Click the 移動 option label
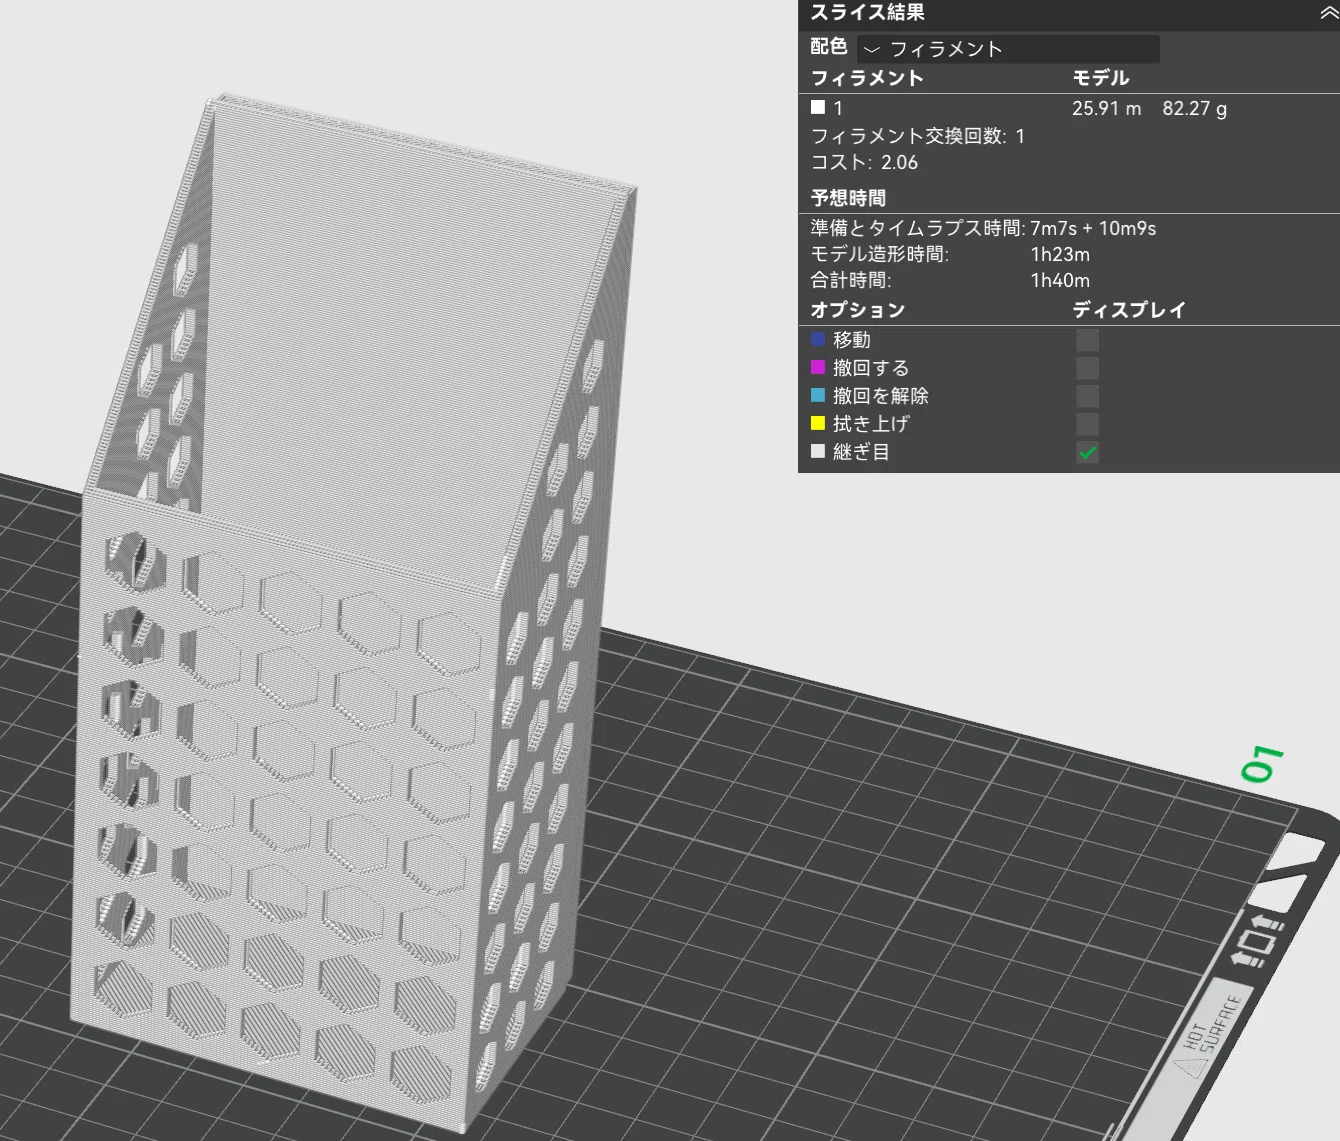Screen dimensions: 1340x1141 852,340
